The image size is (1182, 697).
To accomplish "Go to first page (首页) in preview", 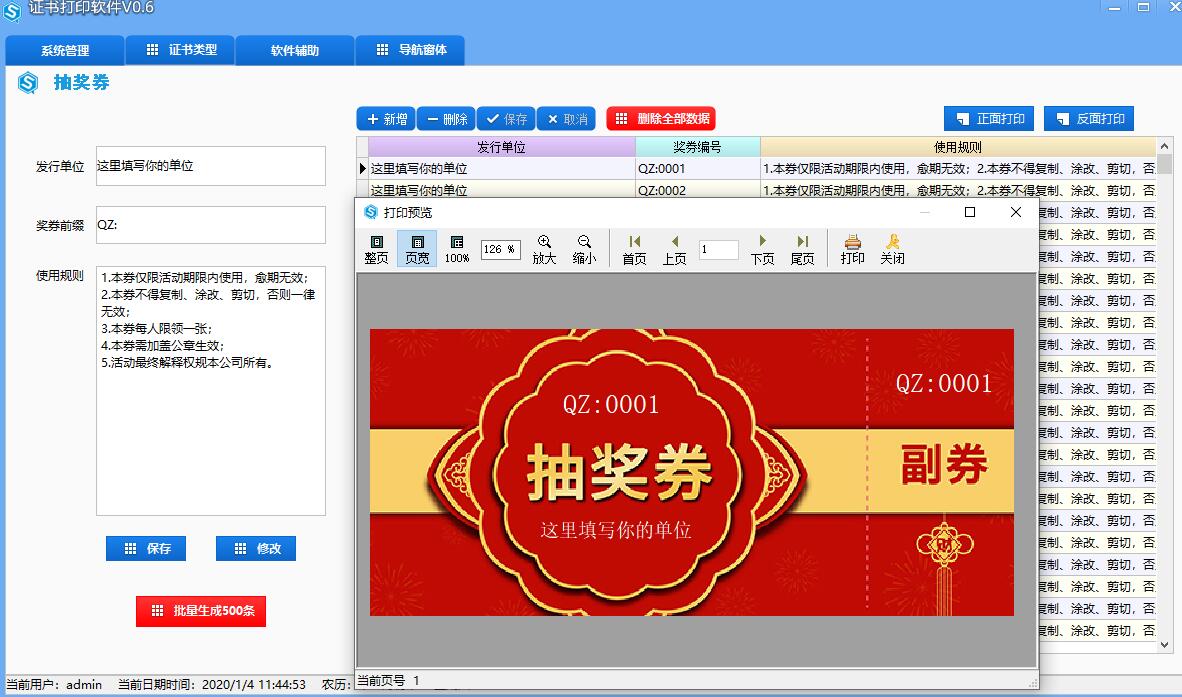I will (x=634, y=249).
